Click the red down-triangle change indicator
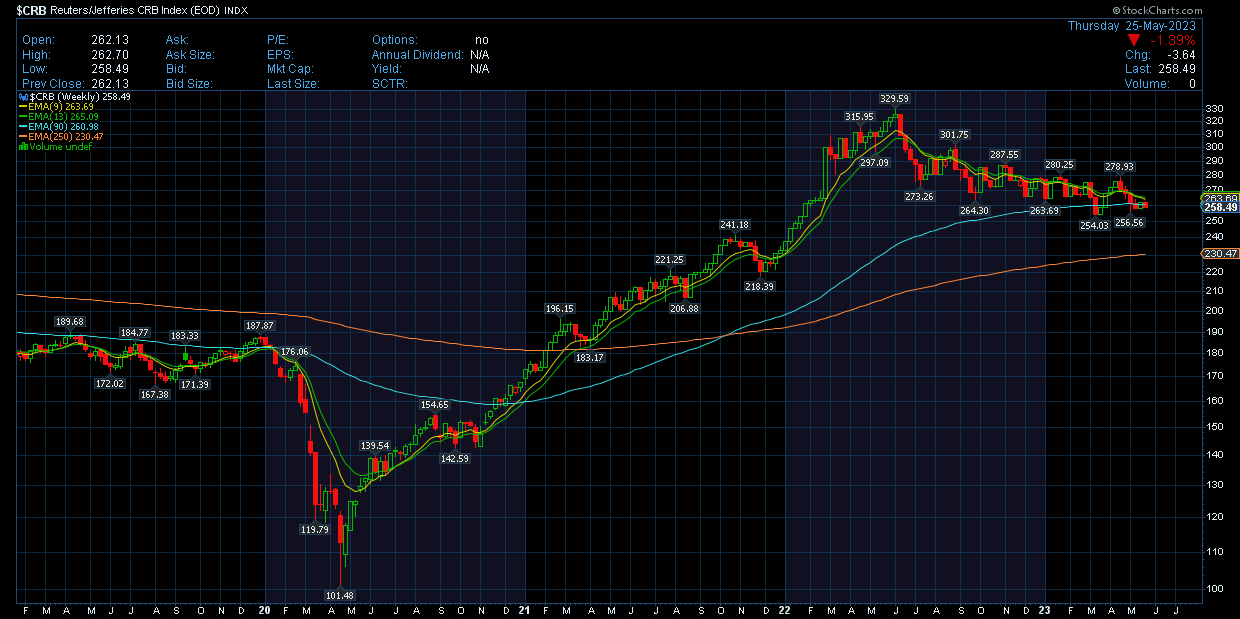The height and width of the screenshot is (619, 1240). (x=1133, y=40)
